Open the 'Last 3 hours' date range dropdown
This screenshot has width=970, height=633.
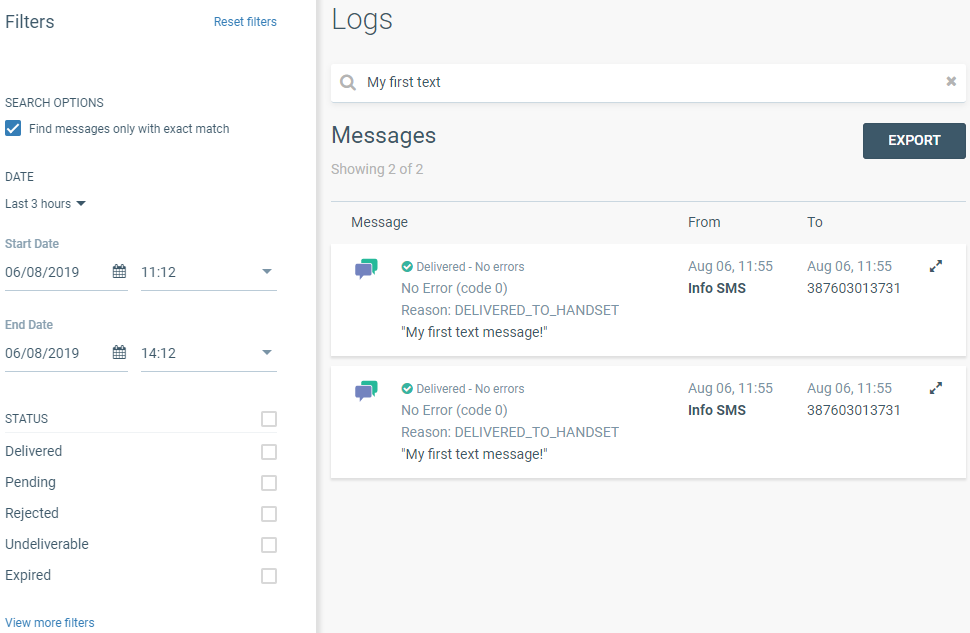pos(46,204)
